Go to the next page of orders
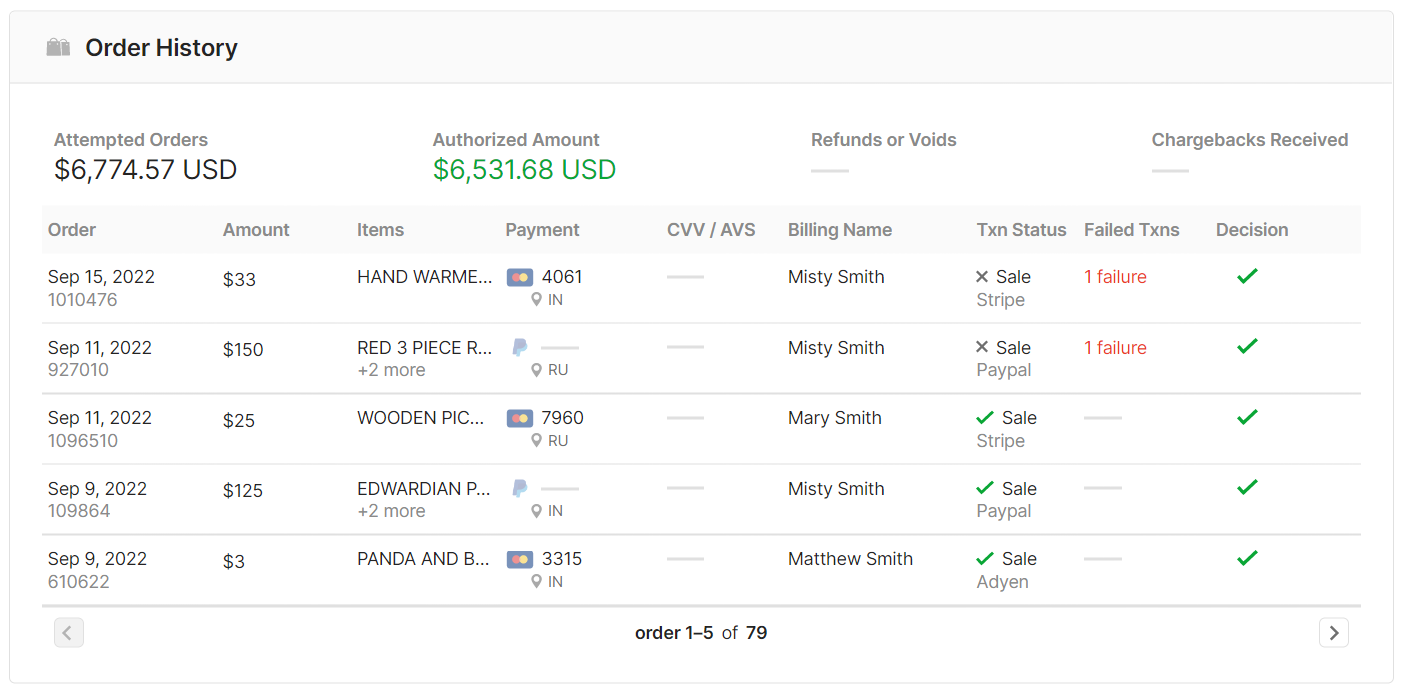This screenshot has width=1406, height=693. coord(1334,633)
